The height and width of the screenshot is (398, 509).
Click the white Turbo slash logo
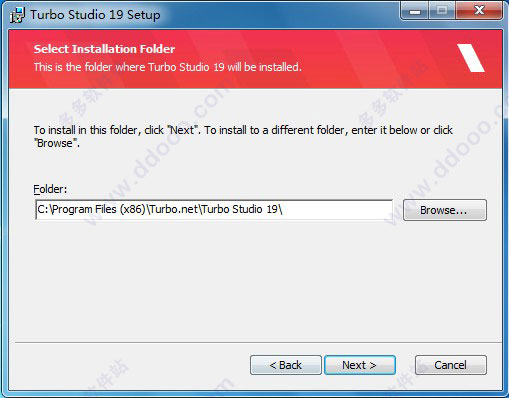[471, 58]
